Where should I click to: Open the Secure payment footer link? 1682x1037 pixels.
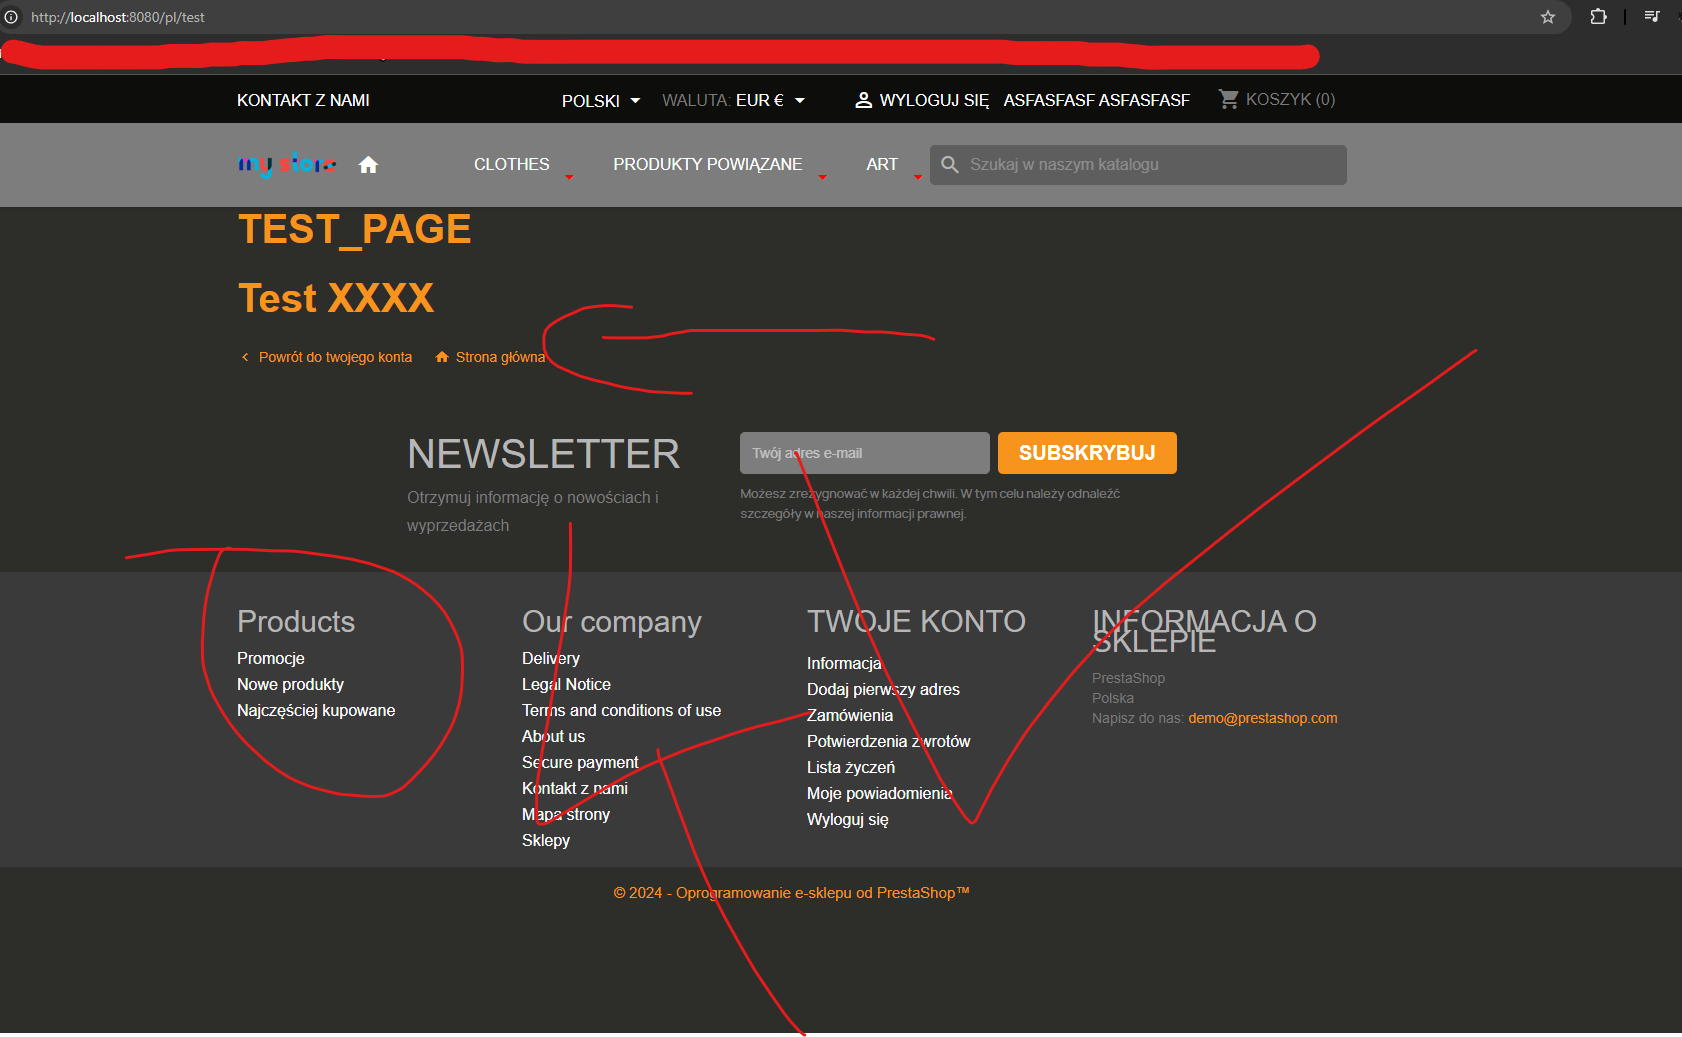580,762
